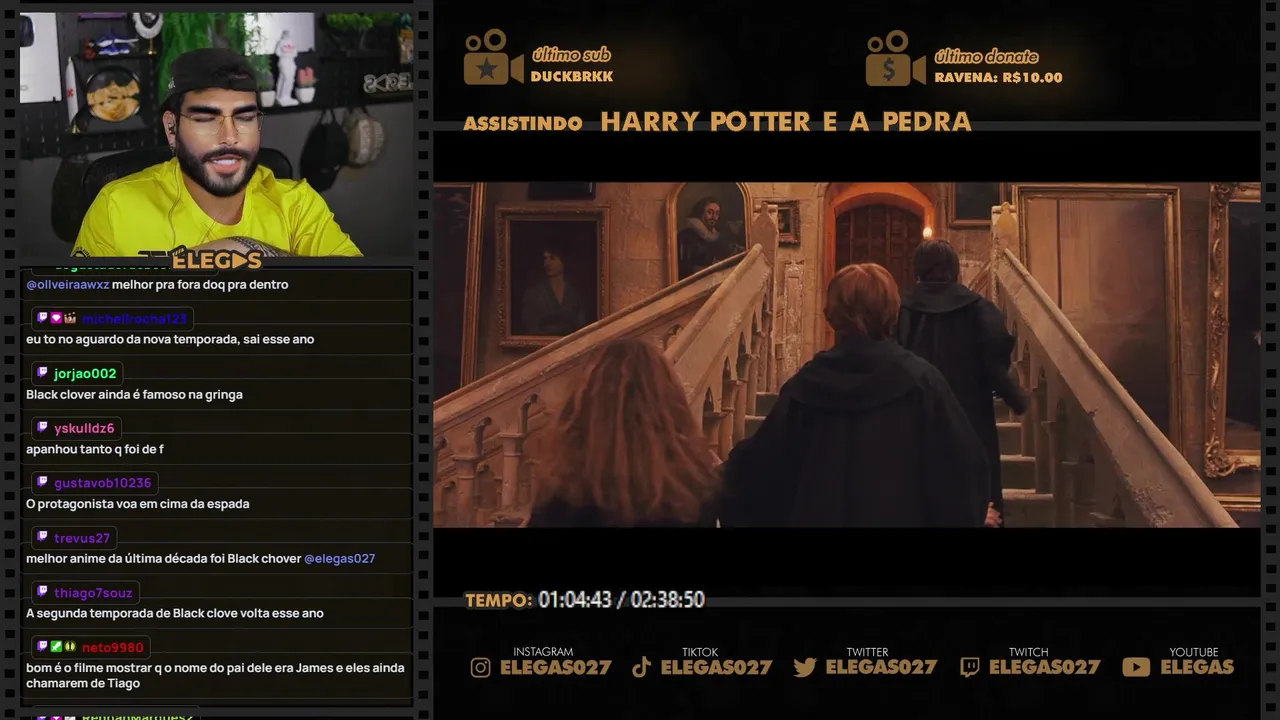This screenshot has width=1280, height=720.
Task: Click the TikTok ELEGAS027 handle text
Action: click(x=716, y=667)
